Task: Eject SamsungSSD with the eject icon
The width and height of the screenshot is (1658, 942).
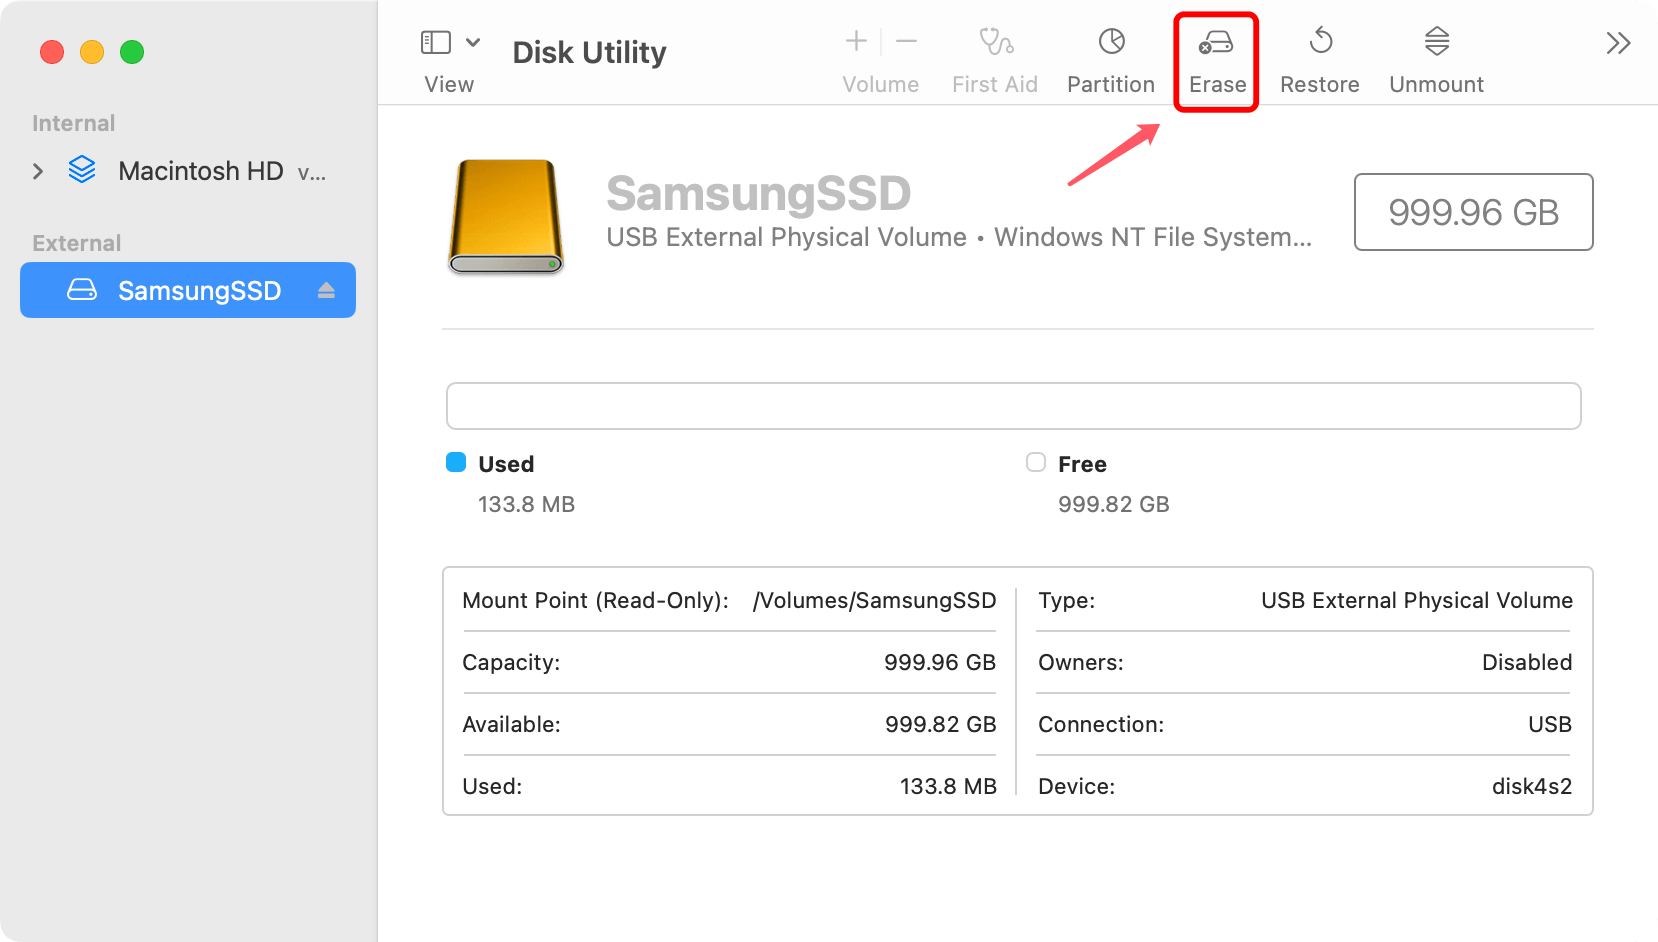Action: (x=326, y=290)
